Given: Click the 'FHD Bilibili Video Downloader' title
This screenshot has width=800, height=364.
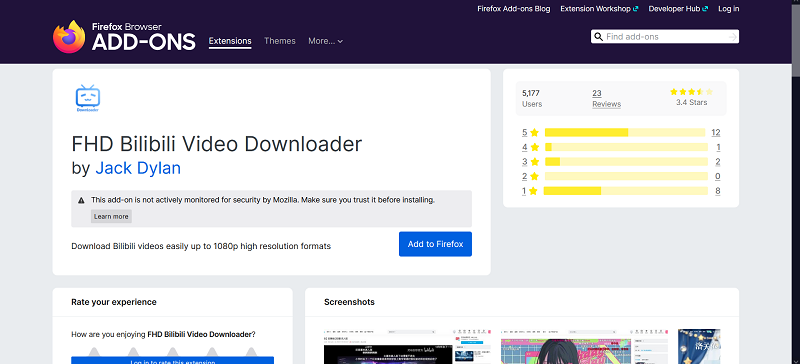Looking at the screenshot, I should click(x=216, y=144).
